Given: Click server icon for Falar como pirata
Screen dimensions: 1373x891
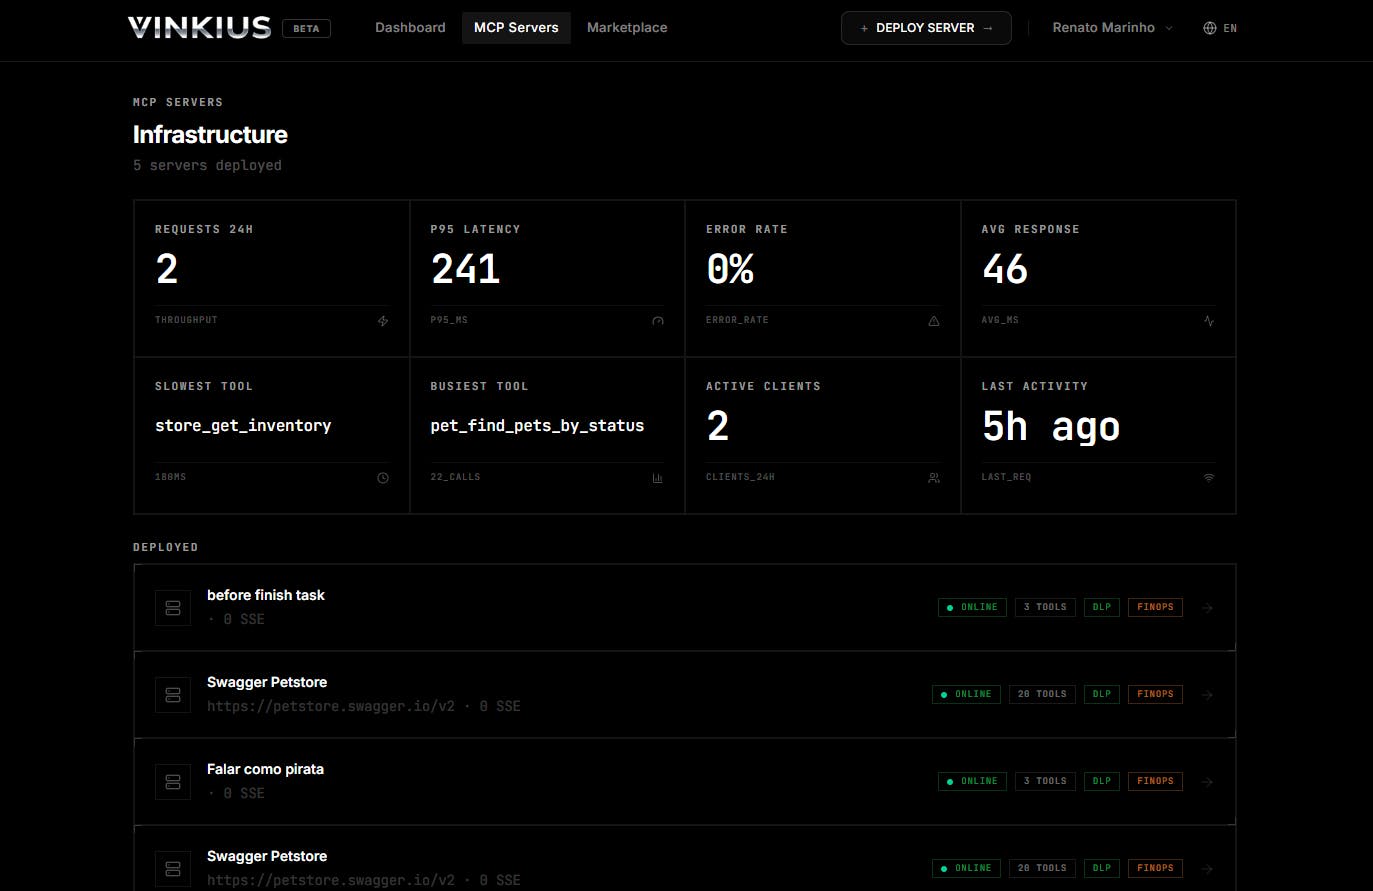Looking at the screenshot, I should point(173,782).
